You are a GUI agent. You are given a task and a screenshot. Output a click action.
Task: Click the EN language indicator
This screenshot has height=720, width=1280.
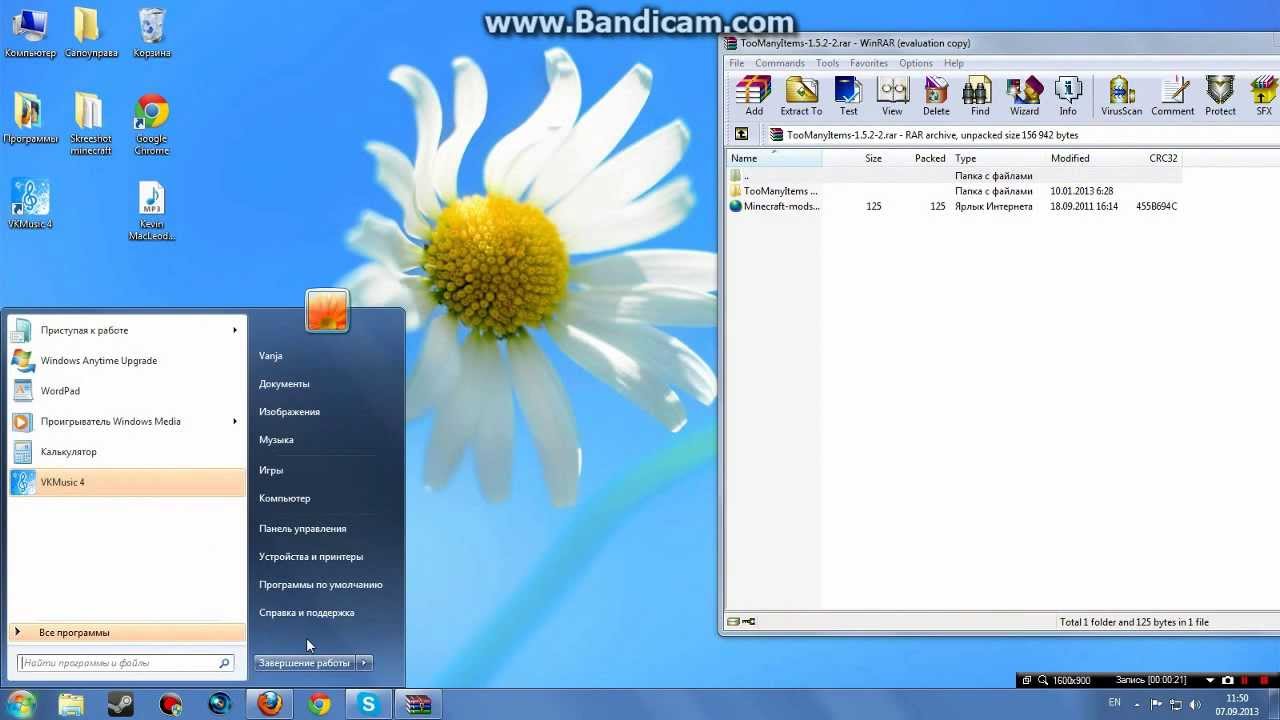[1115, 703]
